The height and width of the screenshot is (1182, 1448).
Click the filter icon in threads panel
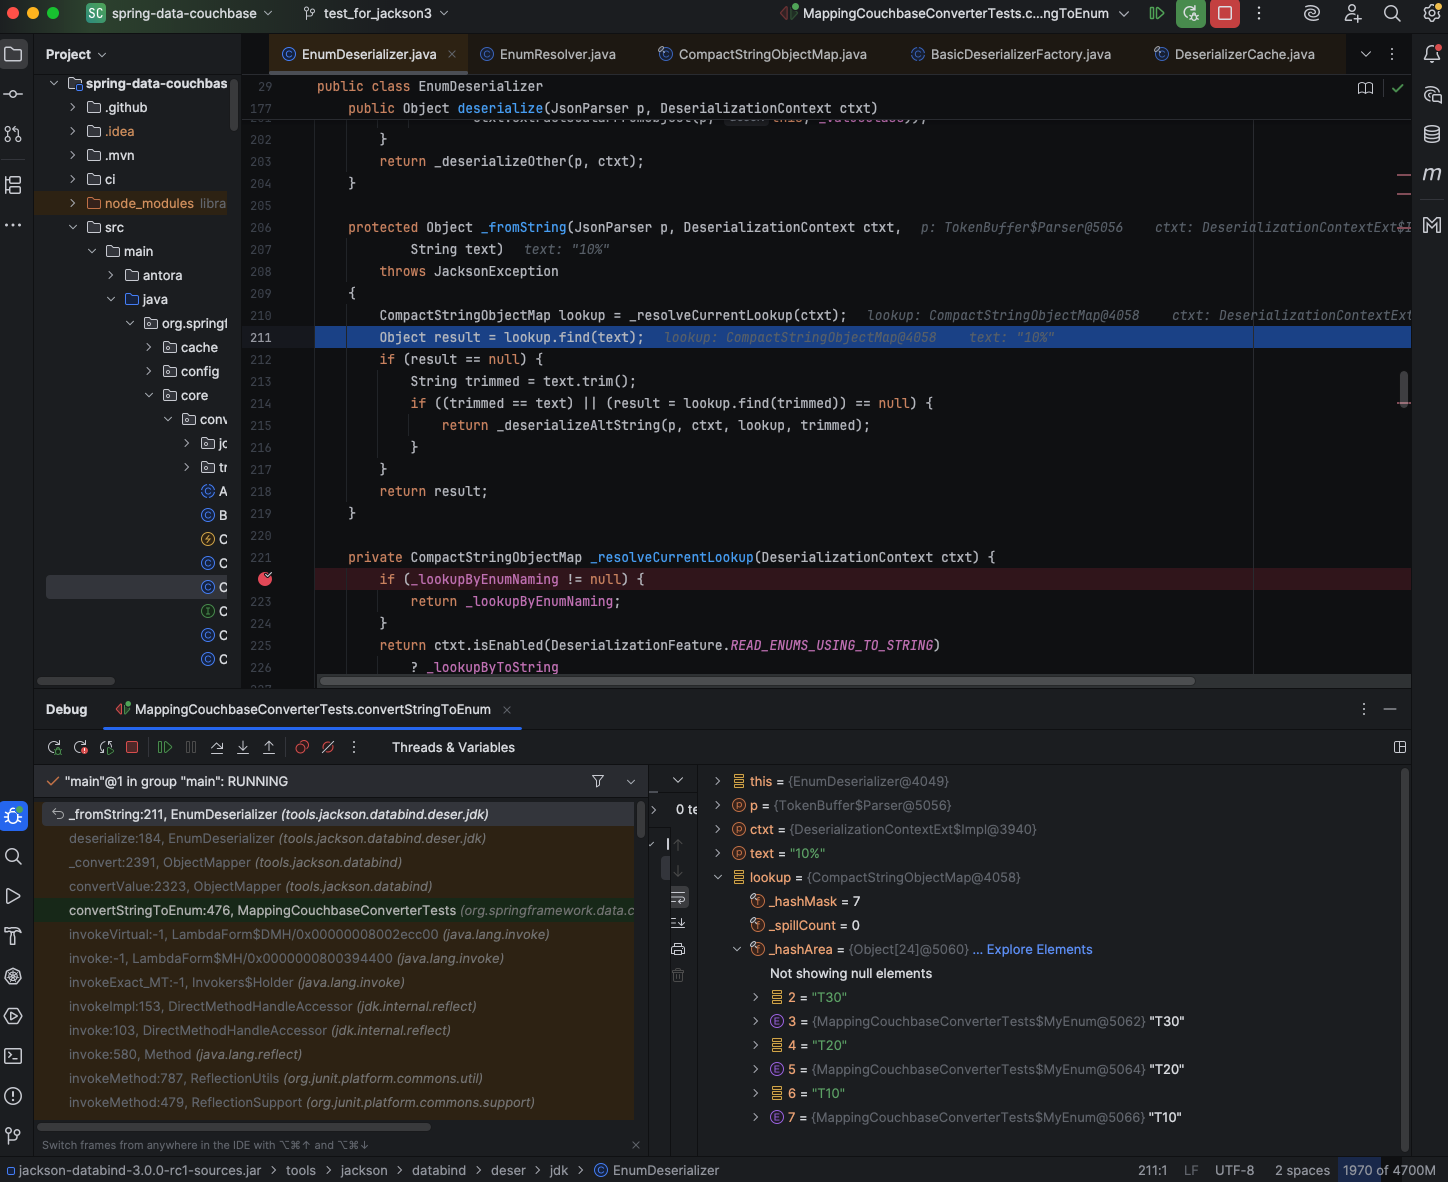pos(598,781)
